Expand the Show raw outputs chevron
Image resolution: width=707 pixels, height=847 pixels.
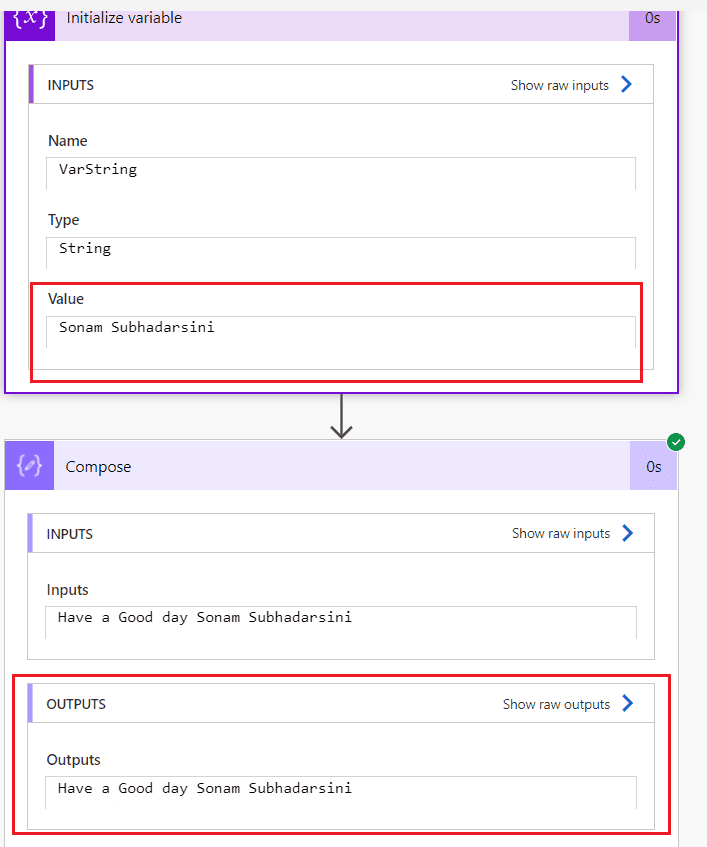click(x=627, y=703)
